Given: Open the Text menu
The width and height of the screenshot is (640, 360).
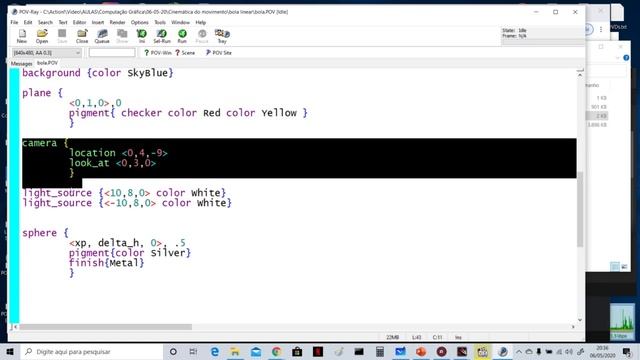Looking at the screenshot, I should 63,22.
